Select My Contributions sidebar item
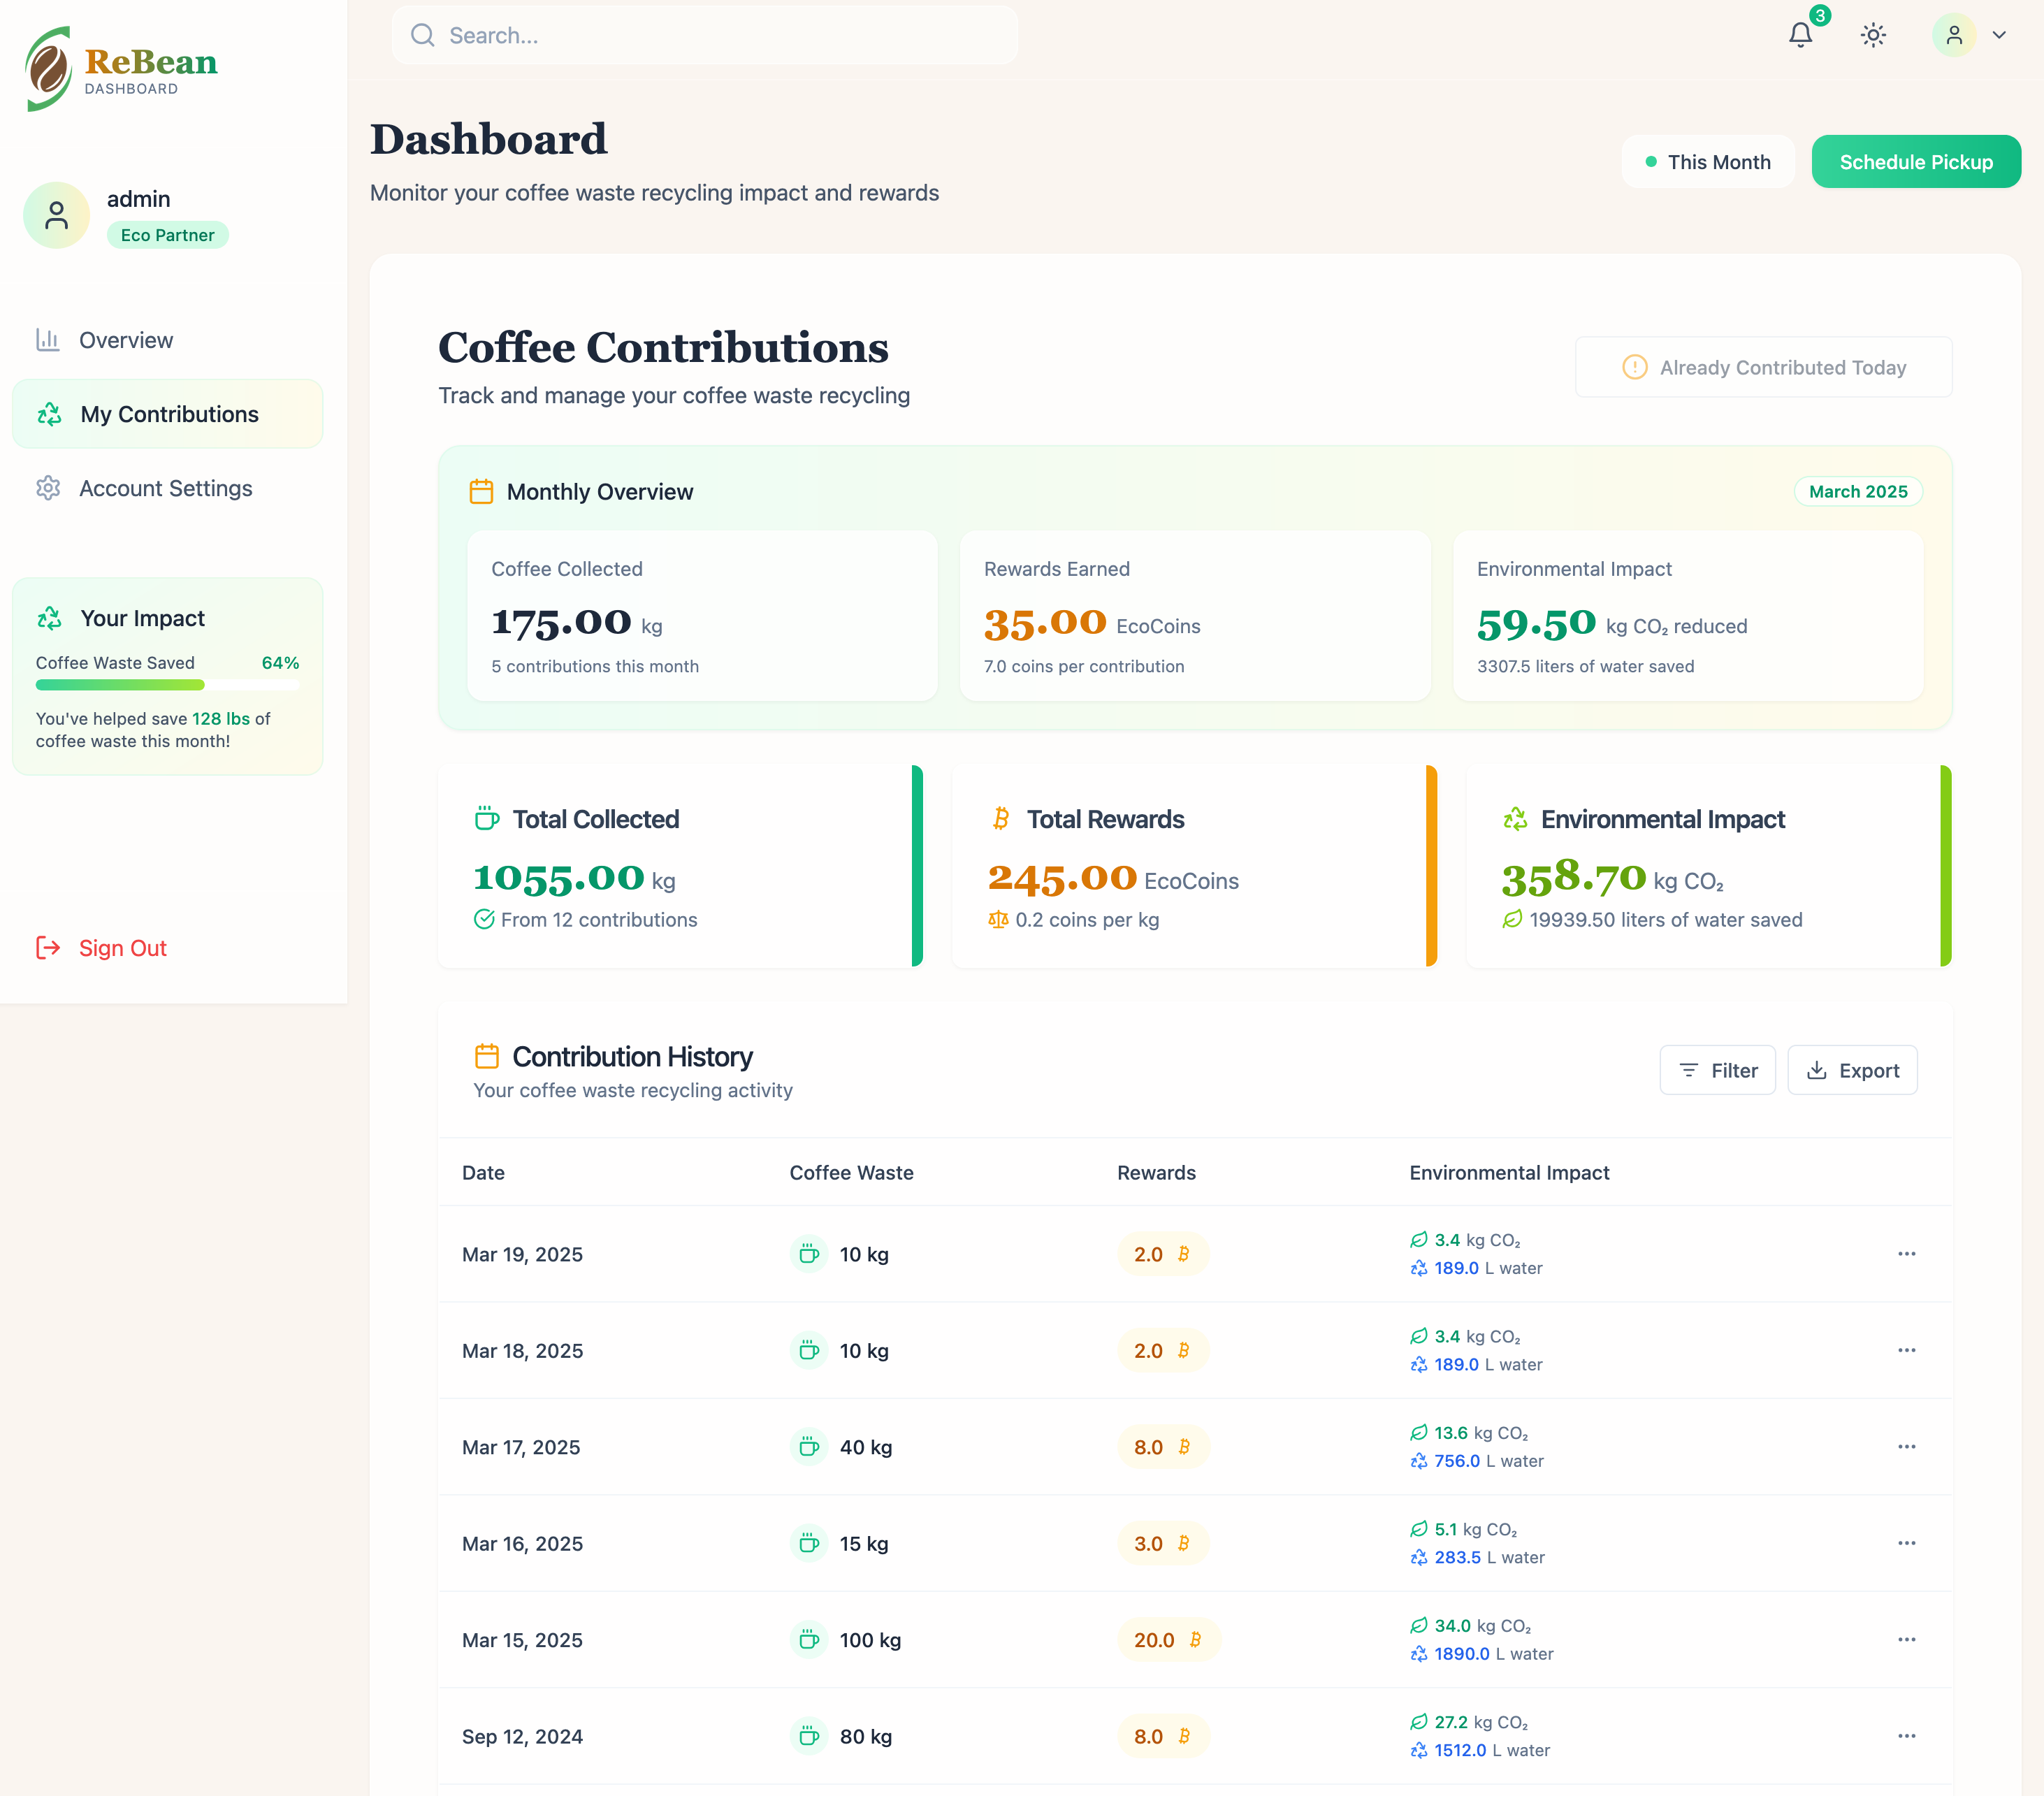 [x=168, y=414]
